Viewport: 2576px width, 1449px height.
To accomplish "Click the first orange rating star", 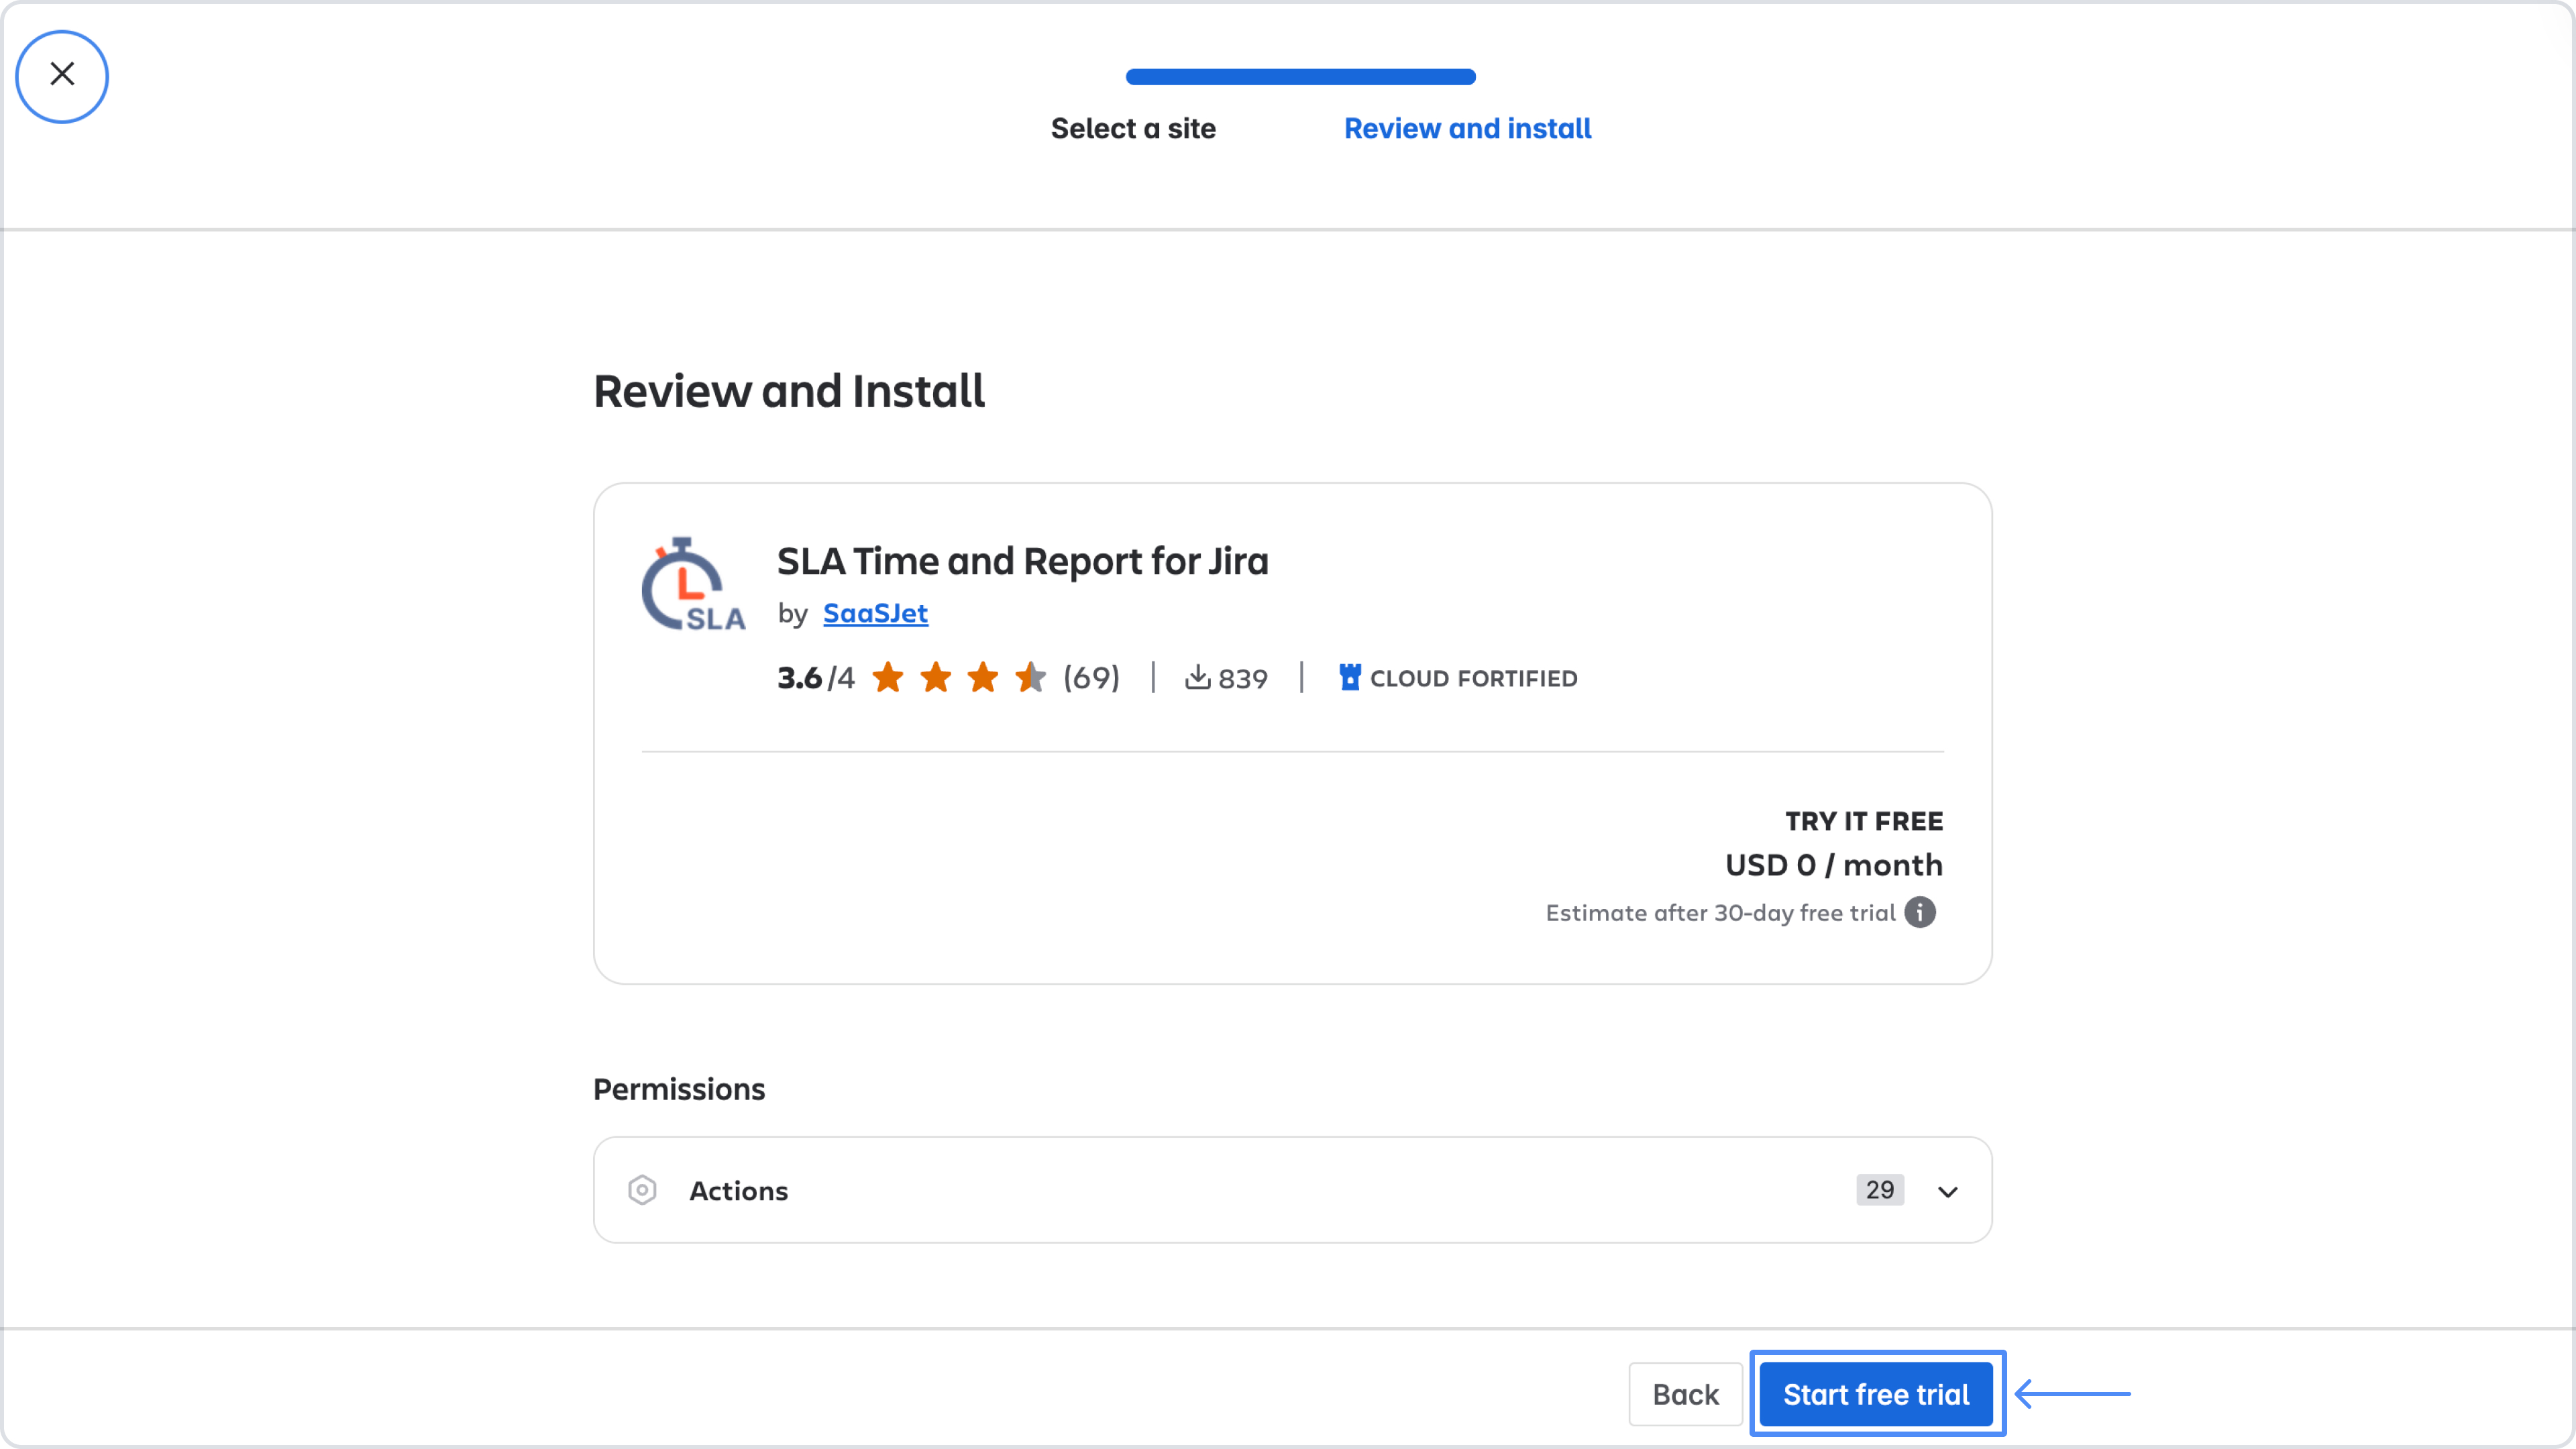I will (888, 677).
